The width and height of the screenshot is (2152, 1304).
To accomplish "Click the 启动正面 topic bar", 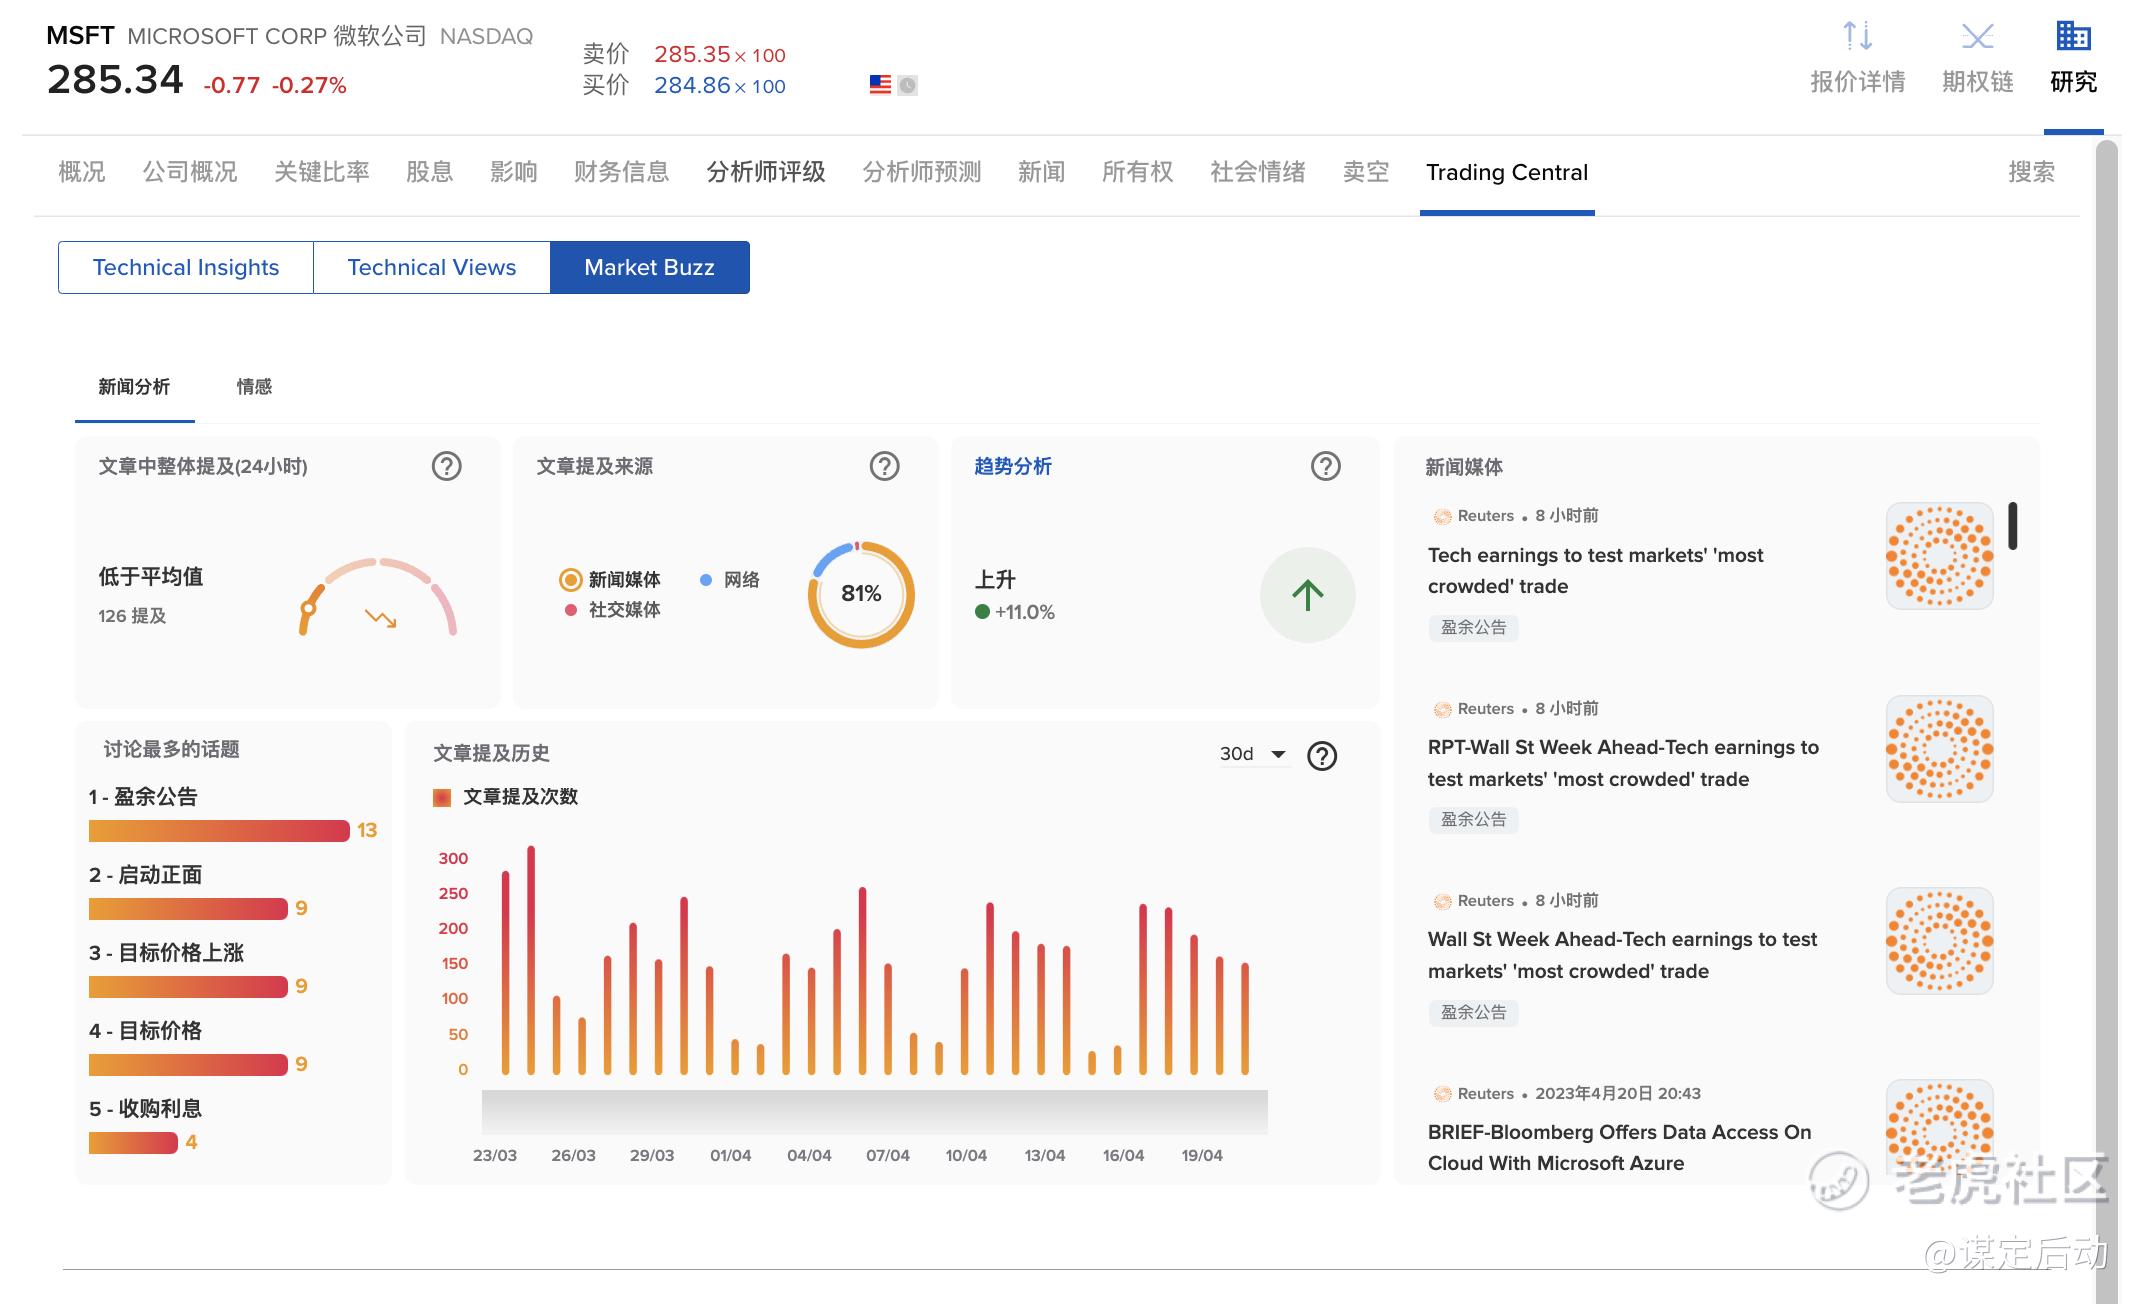I will point(188,909).
